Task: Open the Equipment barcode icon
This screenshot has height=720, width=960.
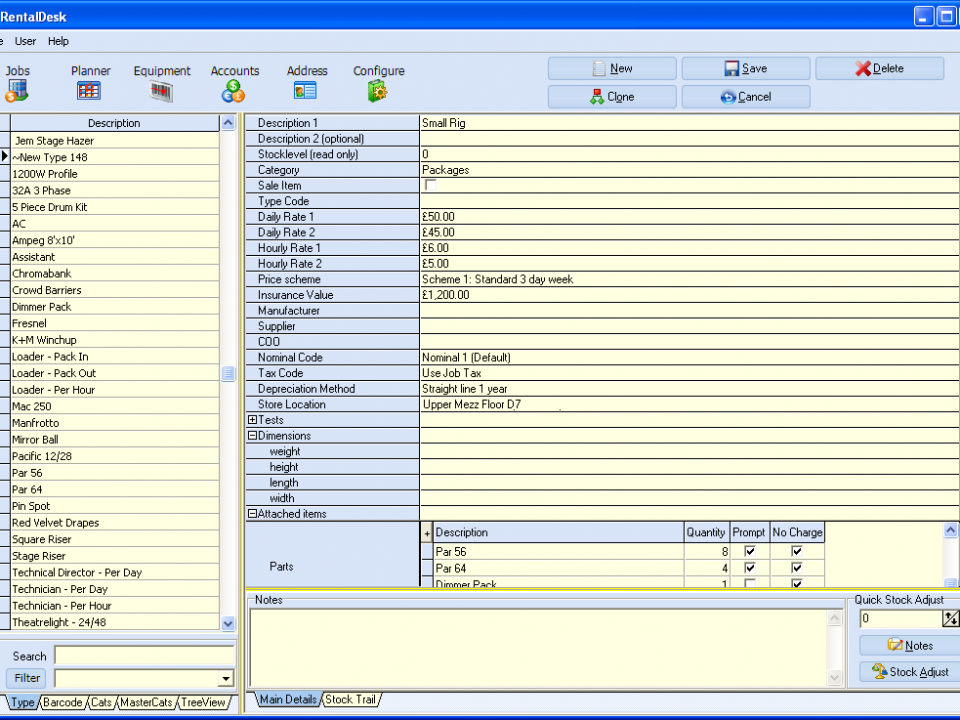Action: click(x=161, y=91)
